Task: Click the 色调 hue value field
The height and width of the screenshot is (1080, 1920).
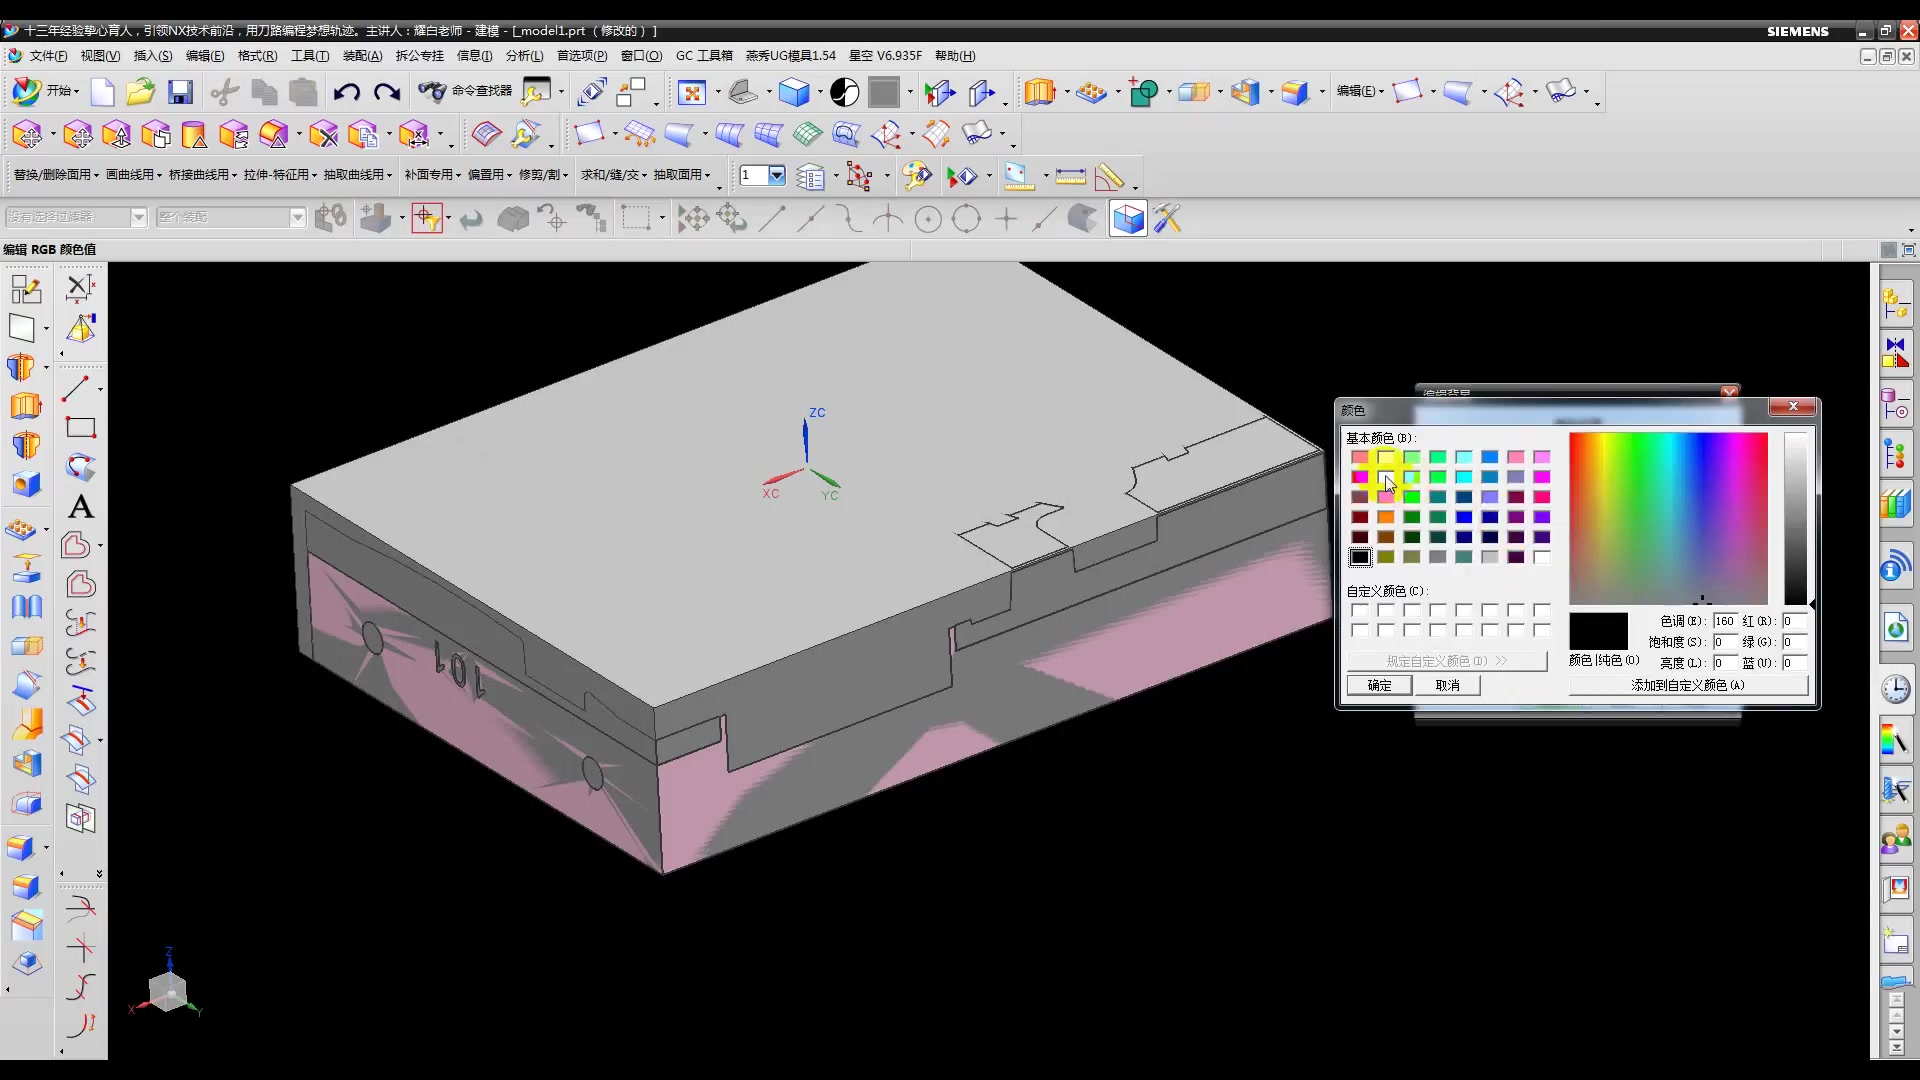Action: tap(1724, 621)
